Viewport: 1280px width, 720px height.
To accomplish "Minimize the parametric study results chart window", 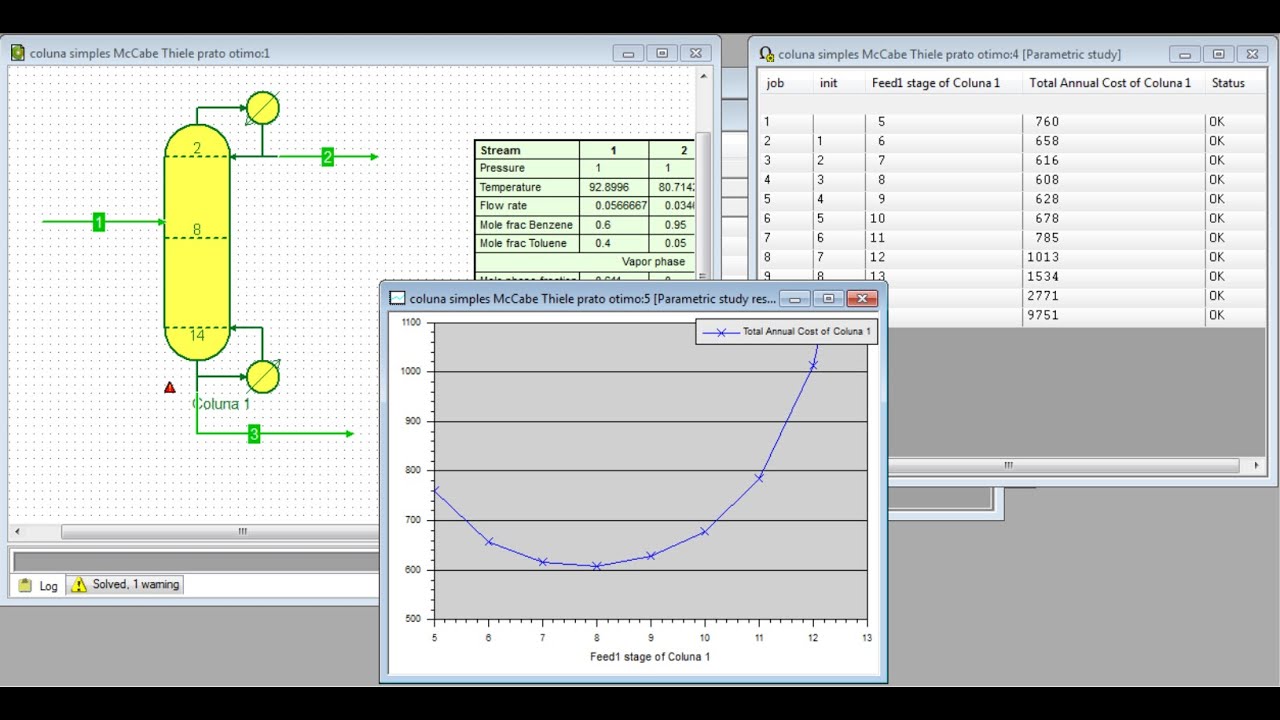I will (795, 298).
